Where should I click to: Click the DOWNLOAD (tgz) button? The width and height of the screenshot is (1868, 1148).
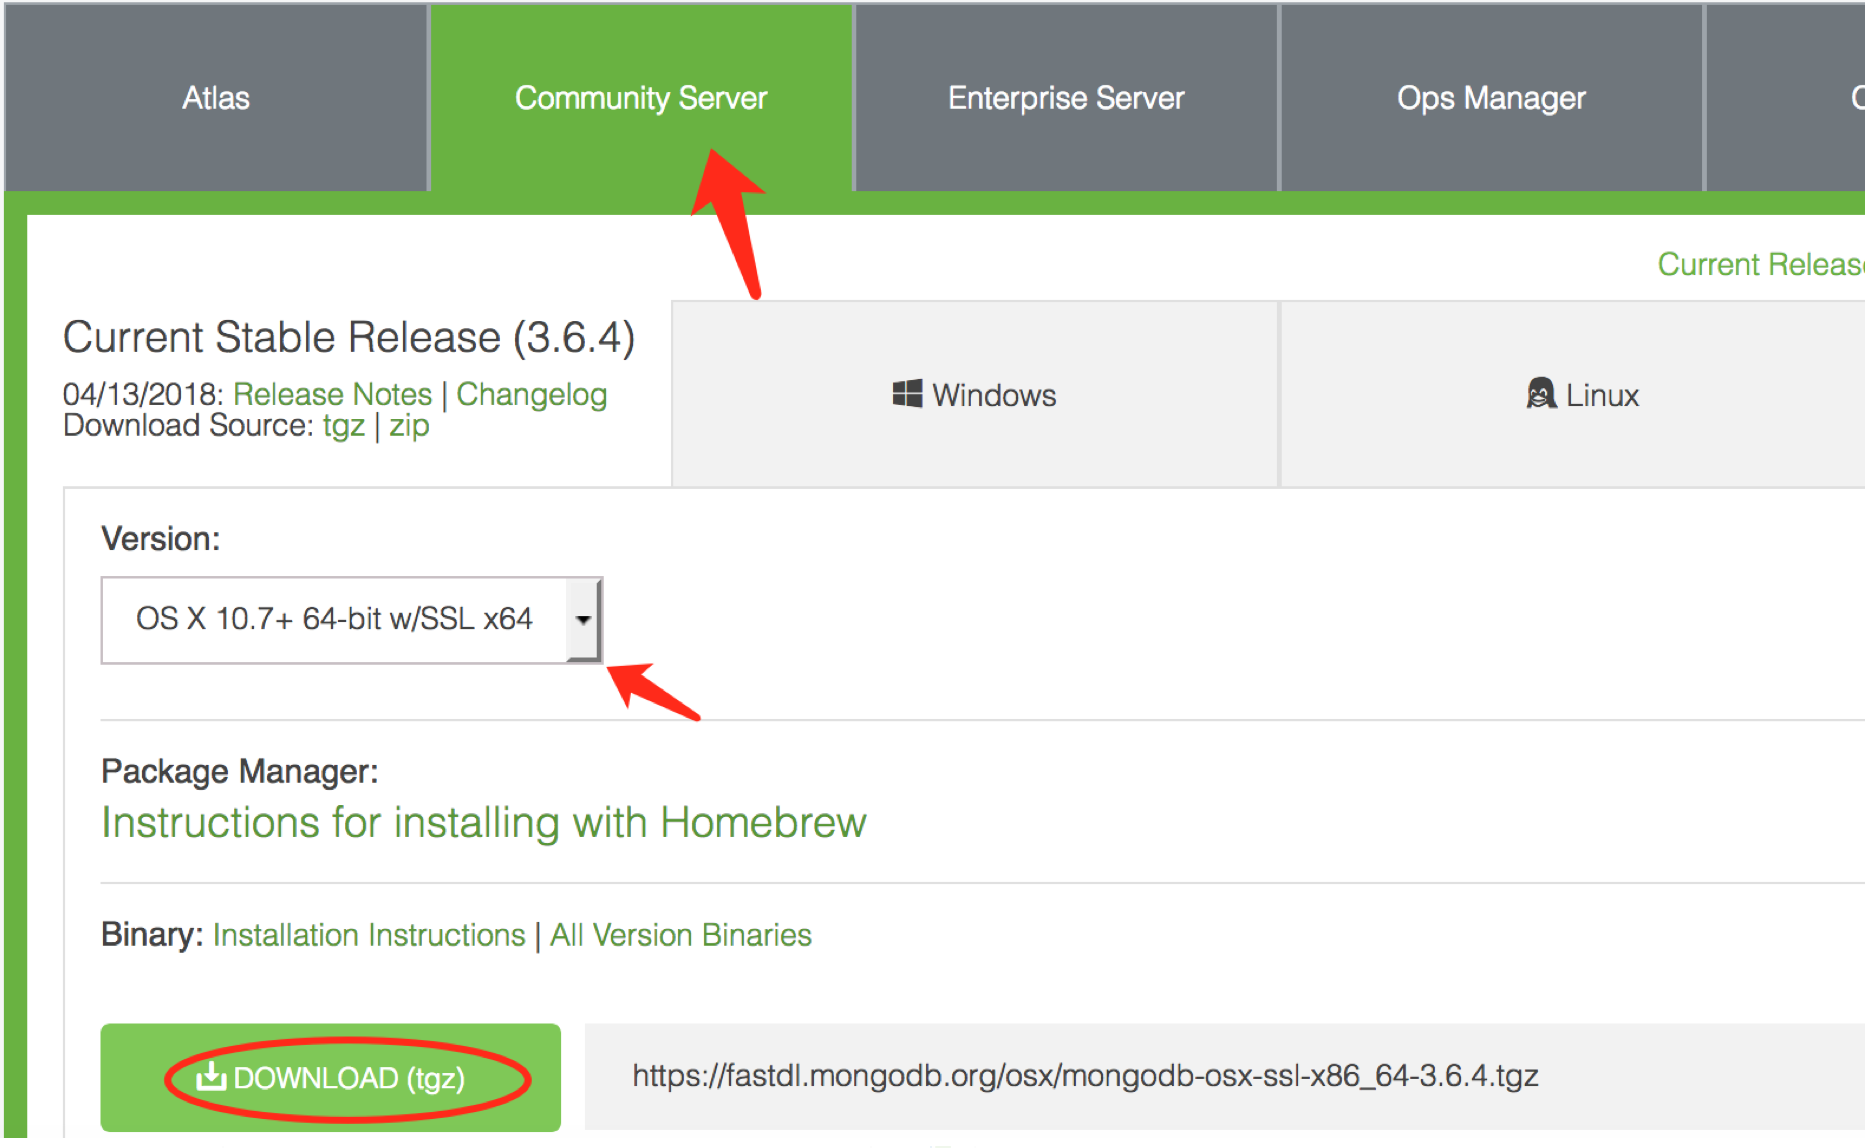tap(331, 1077)
